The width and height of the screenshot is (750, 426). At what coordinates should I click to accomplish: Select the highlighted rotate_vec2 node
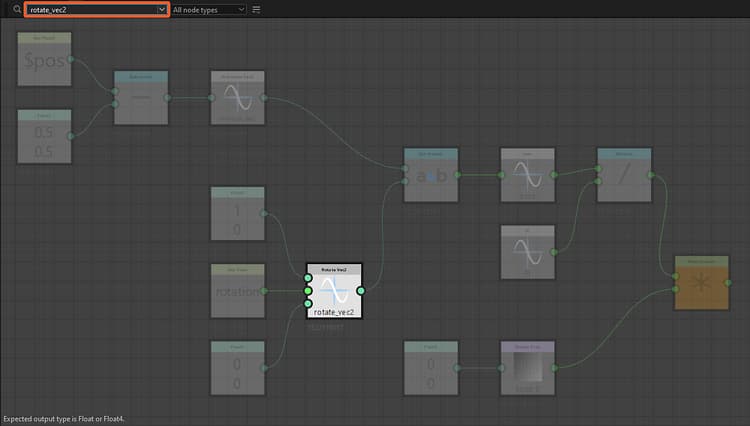click(334, 291)
